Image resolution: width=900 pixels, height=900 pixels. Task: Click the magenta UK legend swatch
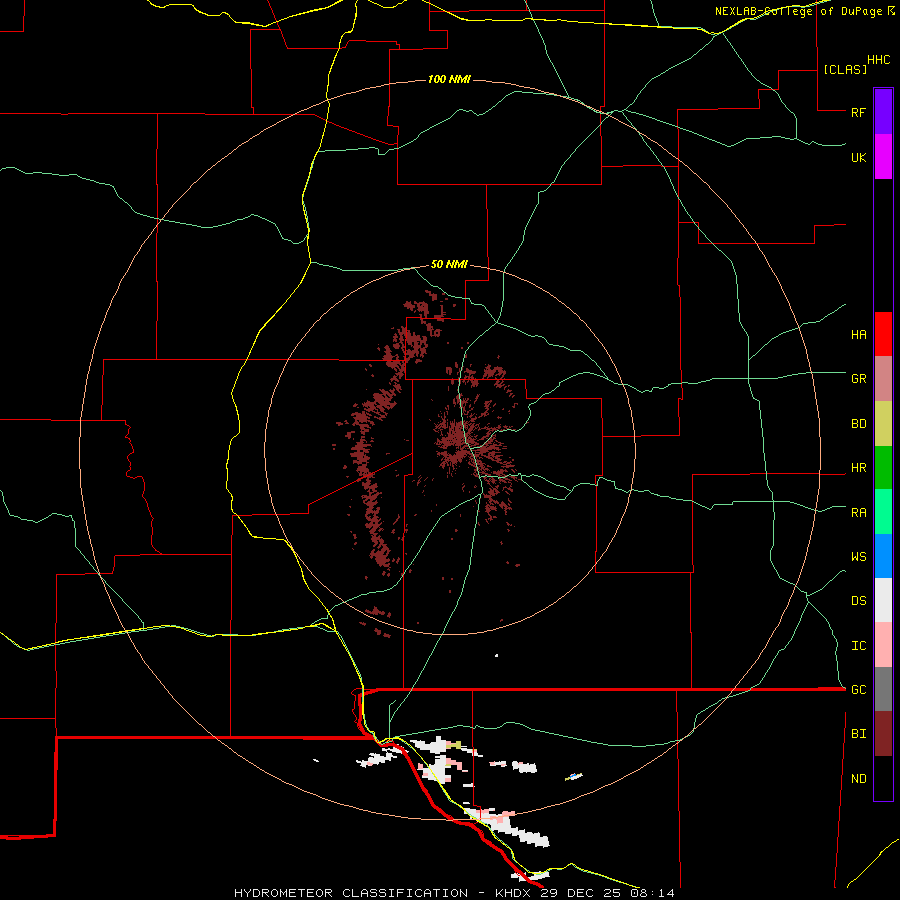tap(883, 157)
